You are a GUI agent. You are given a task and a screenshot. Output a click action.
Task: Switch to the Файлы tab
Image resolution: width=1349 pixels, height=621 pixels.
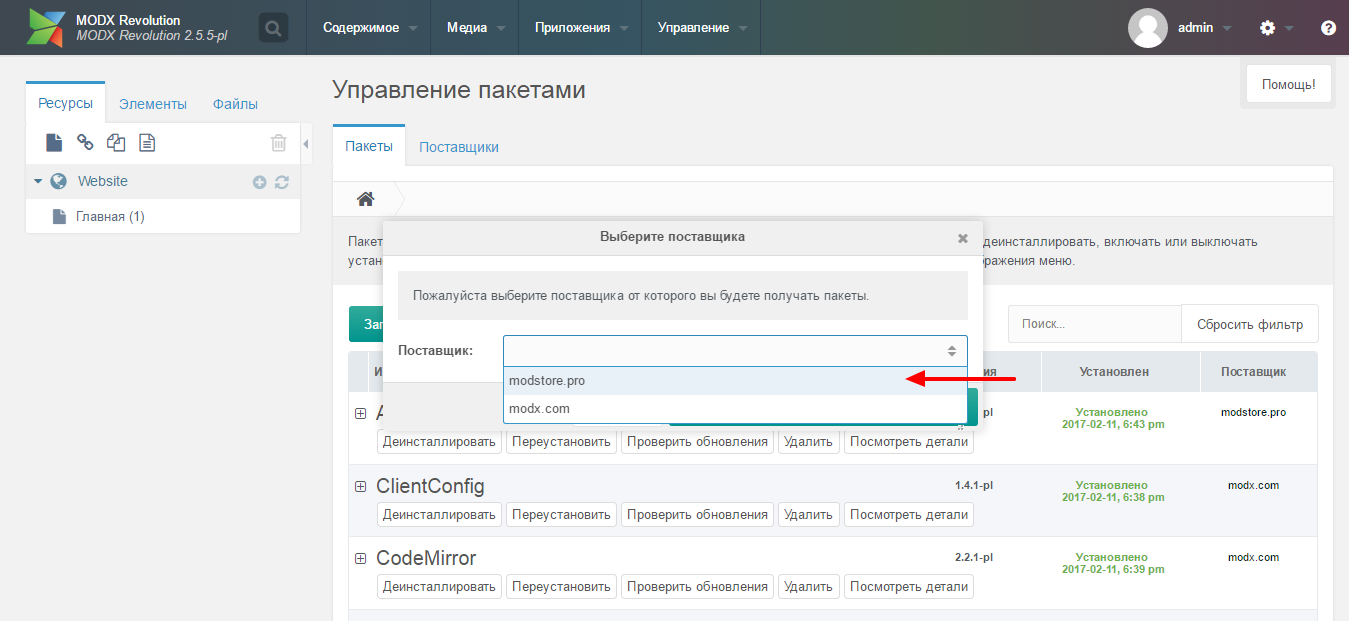coord(235,104)
